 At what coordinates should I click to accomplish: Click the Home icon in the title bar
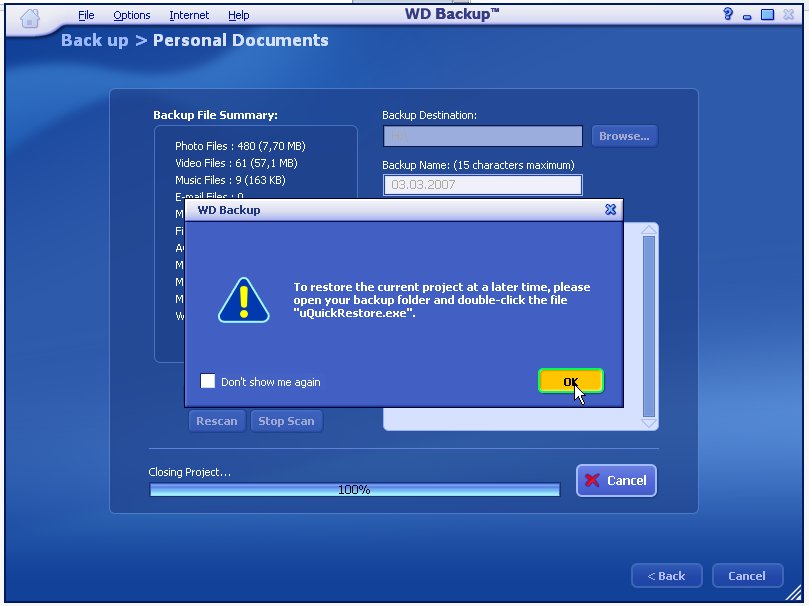click(x=30, y=19)
